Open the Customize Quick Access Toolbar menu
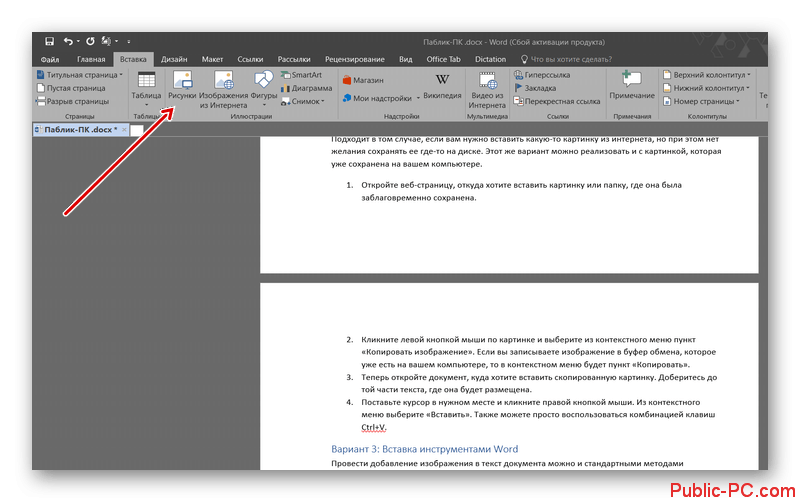 [129, 42]
